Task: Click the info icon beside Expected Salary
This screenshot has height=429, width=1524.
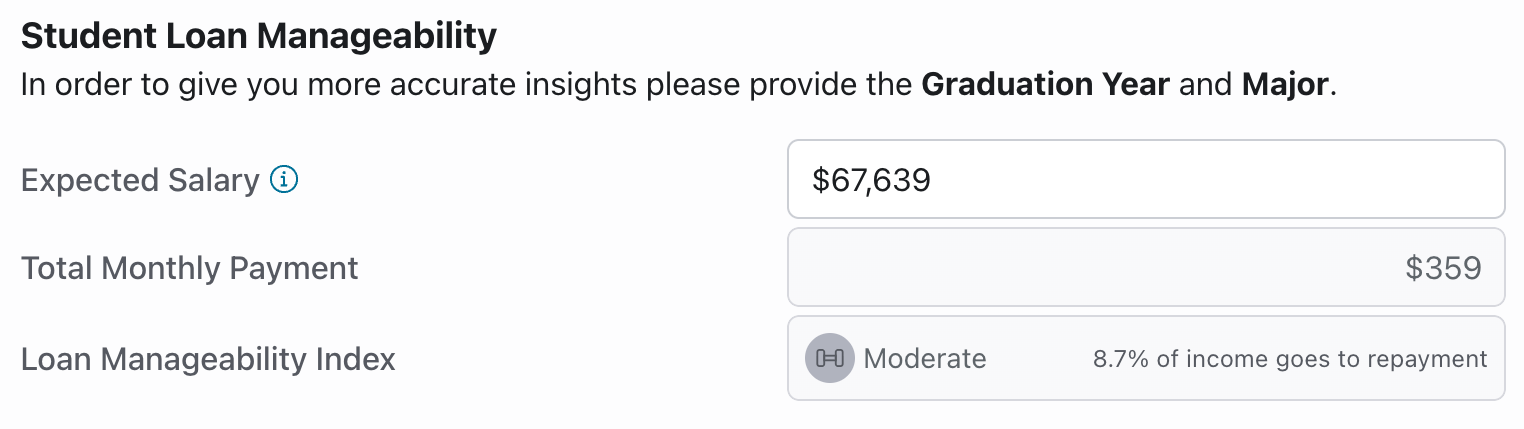Action: pyautogui.click(x=285, y=180)
